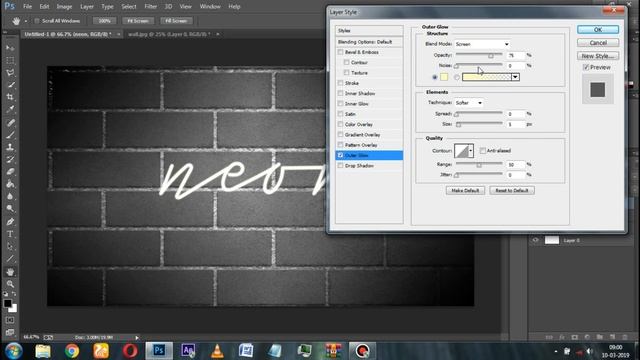Select the Paint Bucket tool
Screen dimensions: 640x360
[x=10, y=184]
